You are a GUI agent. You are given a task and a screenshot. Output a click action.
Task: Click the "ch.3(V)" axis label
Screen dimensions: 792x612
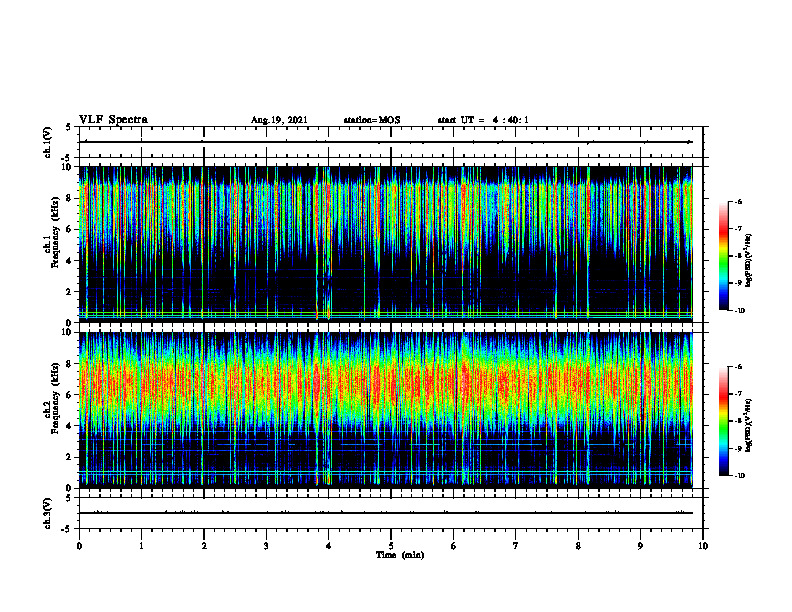click(47, 513)
